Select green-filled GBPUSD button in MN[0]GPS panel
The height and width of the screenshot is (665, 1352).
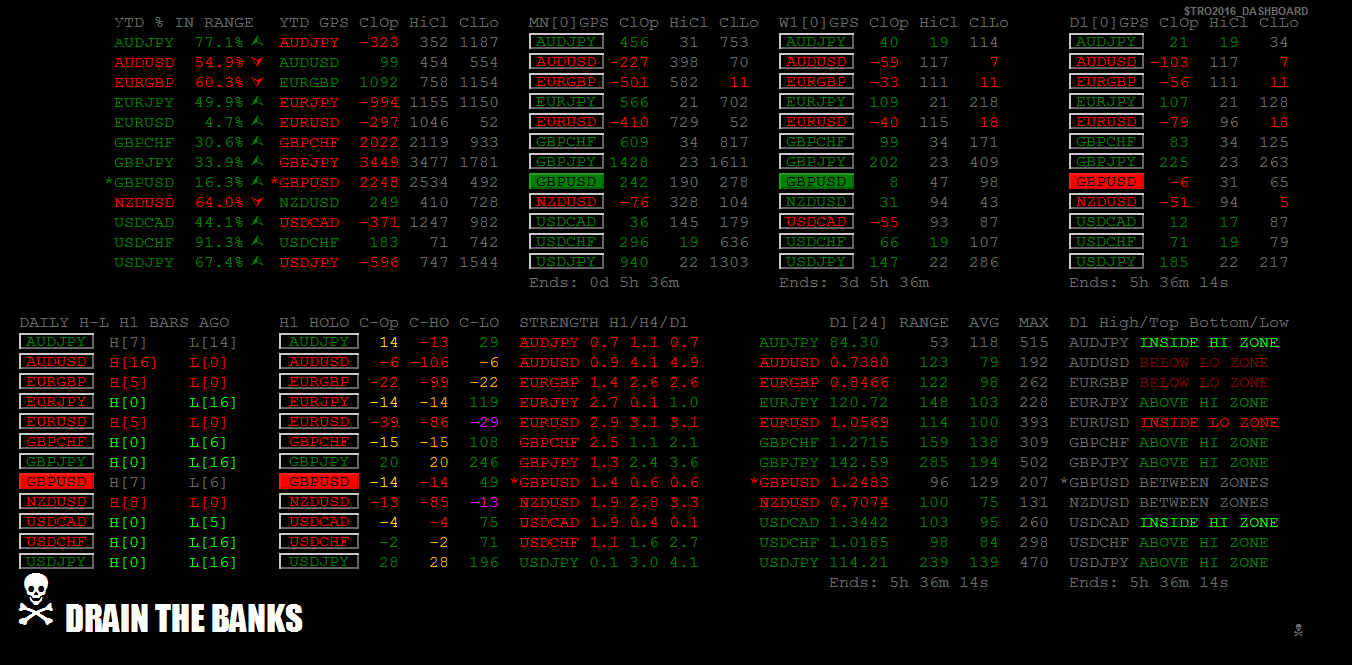[566, 182]
